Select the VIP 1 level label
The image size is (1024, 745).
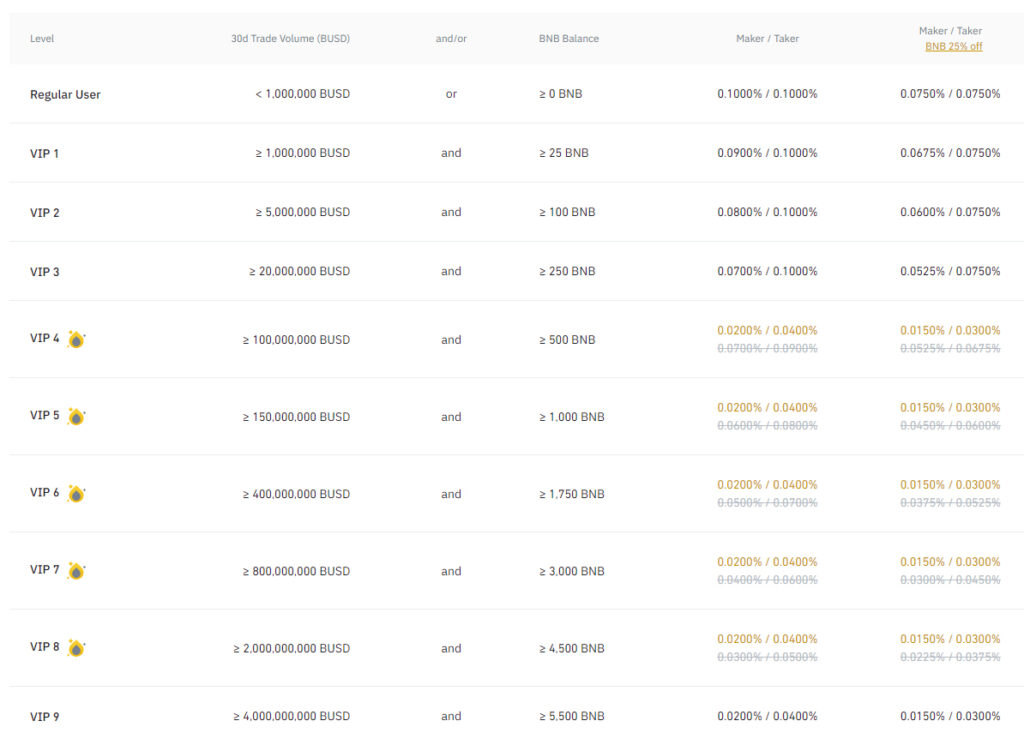(44, 153)
